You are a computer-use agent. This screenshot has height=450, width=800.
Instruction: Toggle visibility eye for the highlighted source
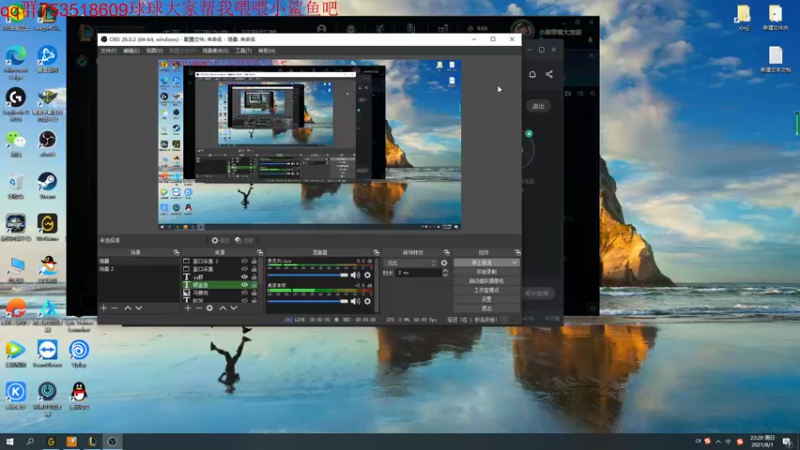tap(244, 285)
